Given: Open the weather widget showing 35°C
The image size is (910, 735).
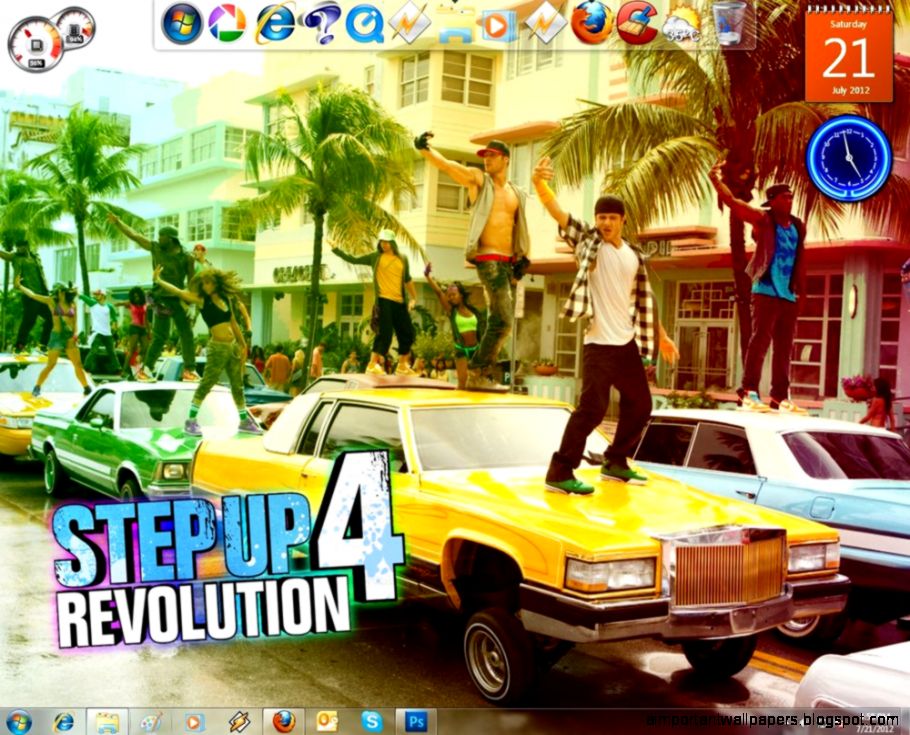Looking at the screenshot, I should [x=681, y=28].
